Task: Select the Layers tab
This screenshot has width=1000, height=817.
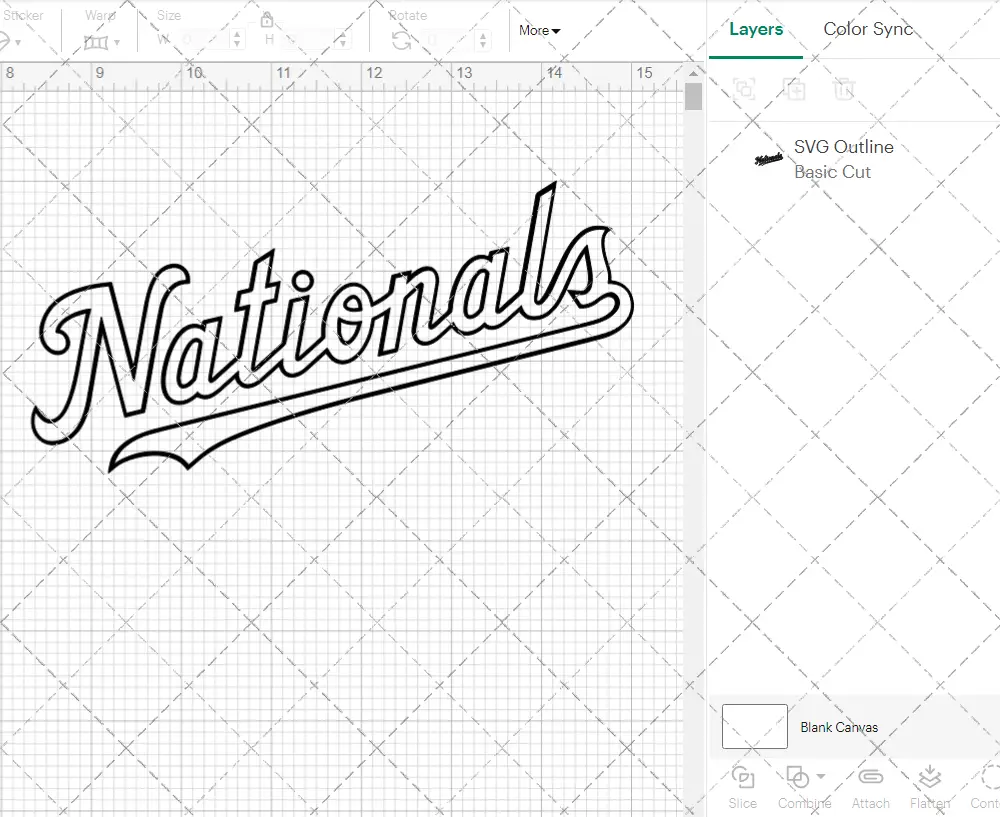Action: (x=755, y=29)
